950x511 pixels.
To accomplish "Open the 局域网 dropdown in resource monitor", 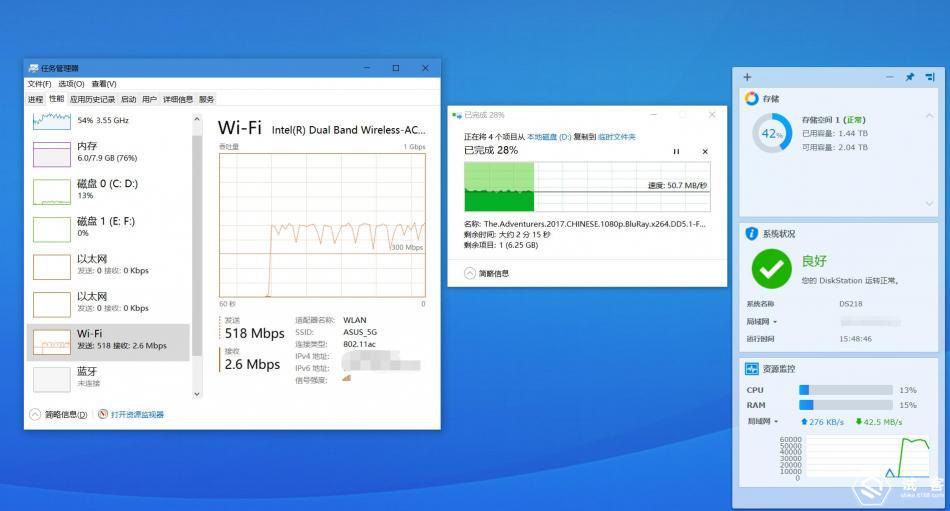I will click(764, 421).
